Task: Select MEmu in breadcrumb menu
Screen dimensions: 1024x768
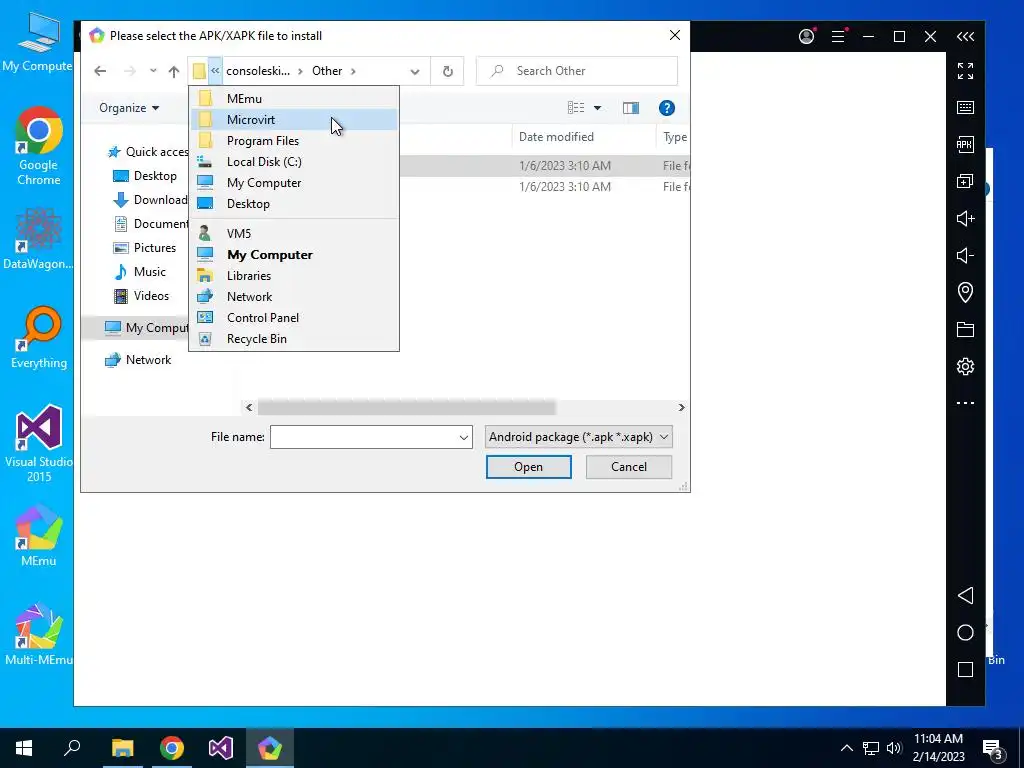Action: 294,99
